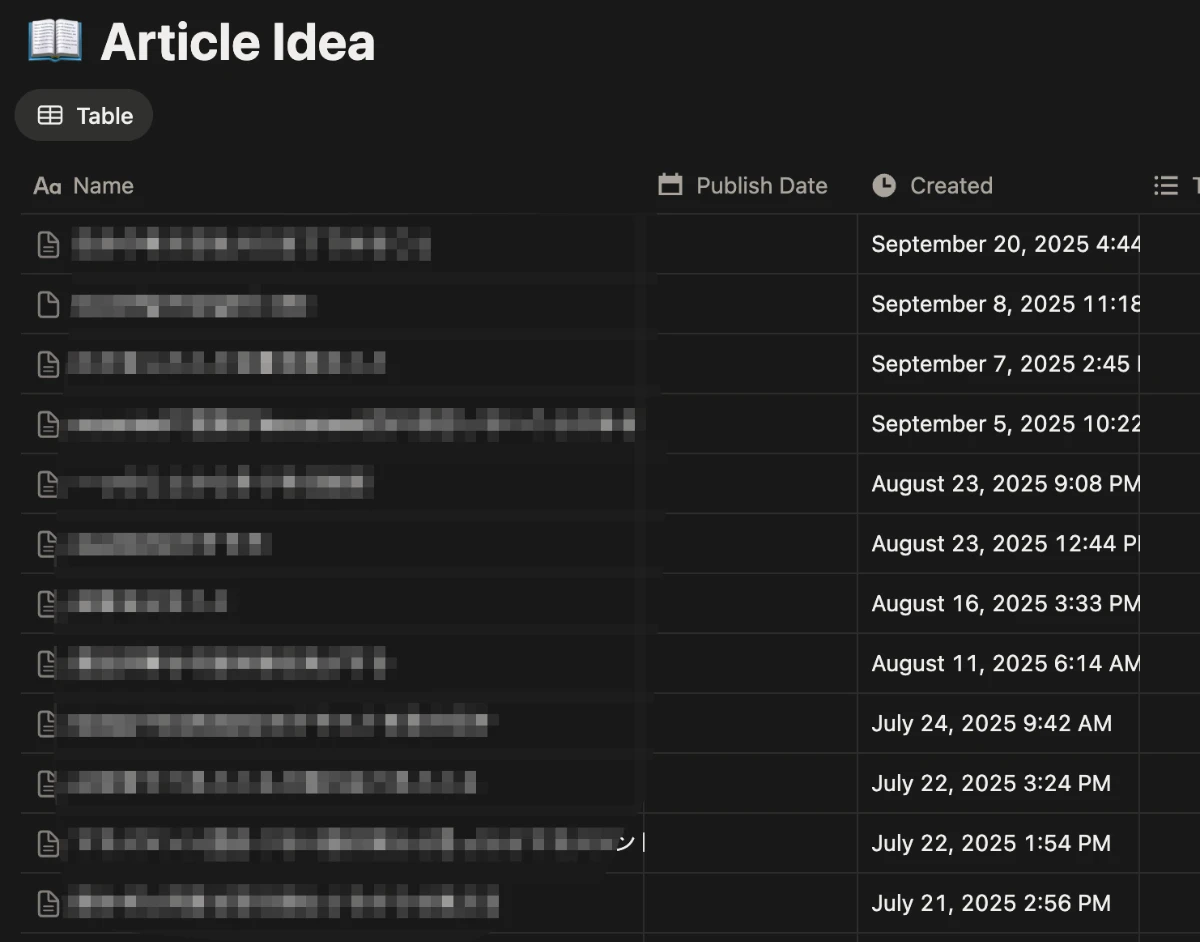Image resolution: width=1200 pixels, height=942 pixels.
Task: Click the open book emoji page icon
Action: tap(55, 42)
